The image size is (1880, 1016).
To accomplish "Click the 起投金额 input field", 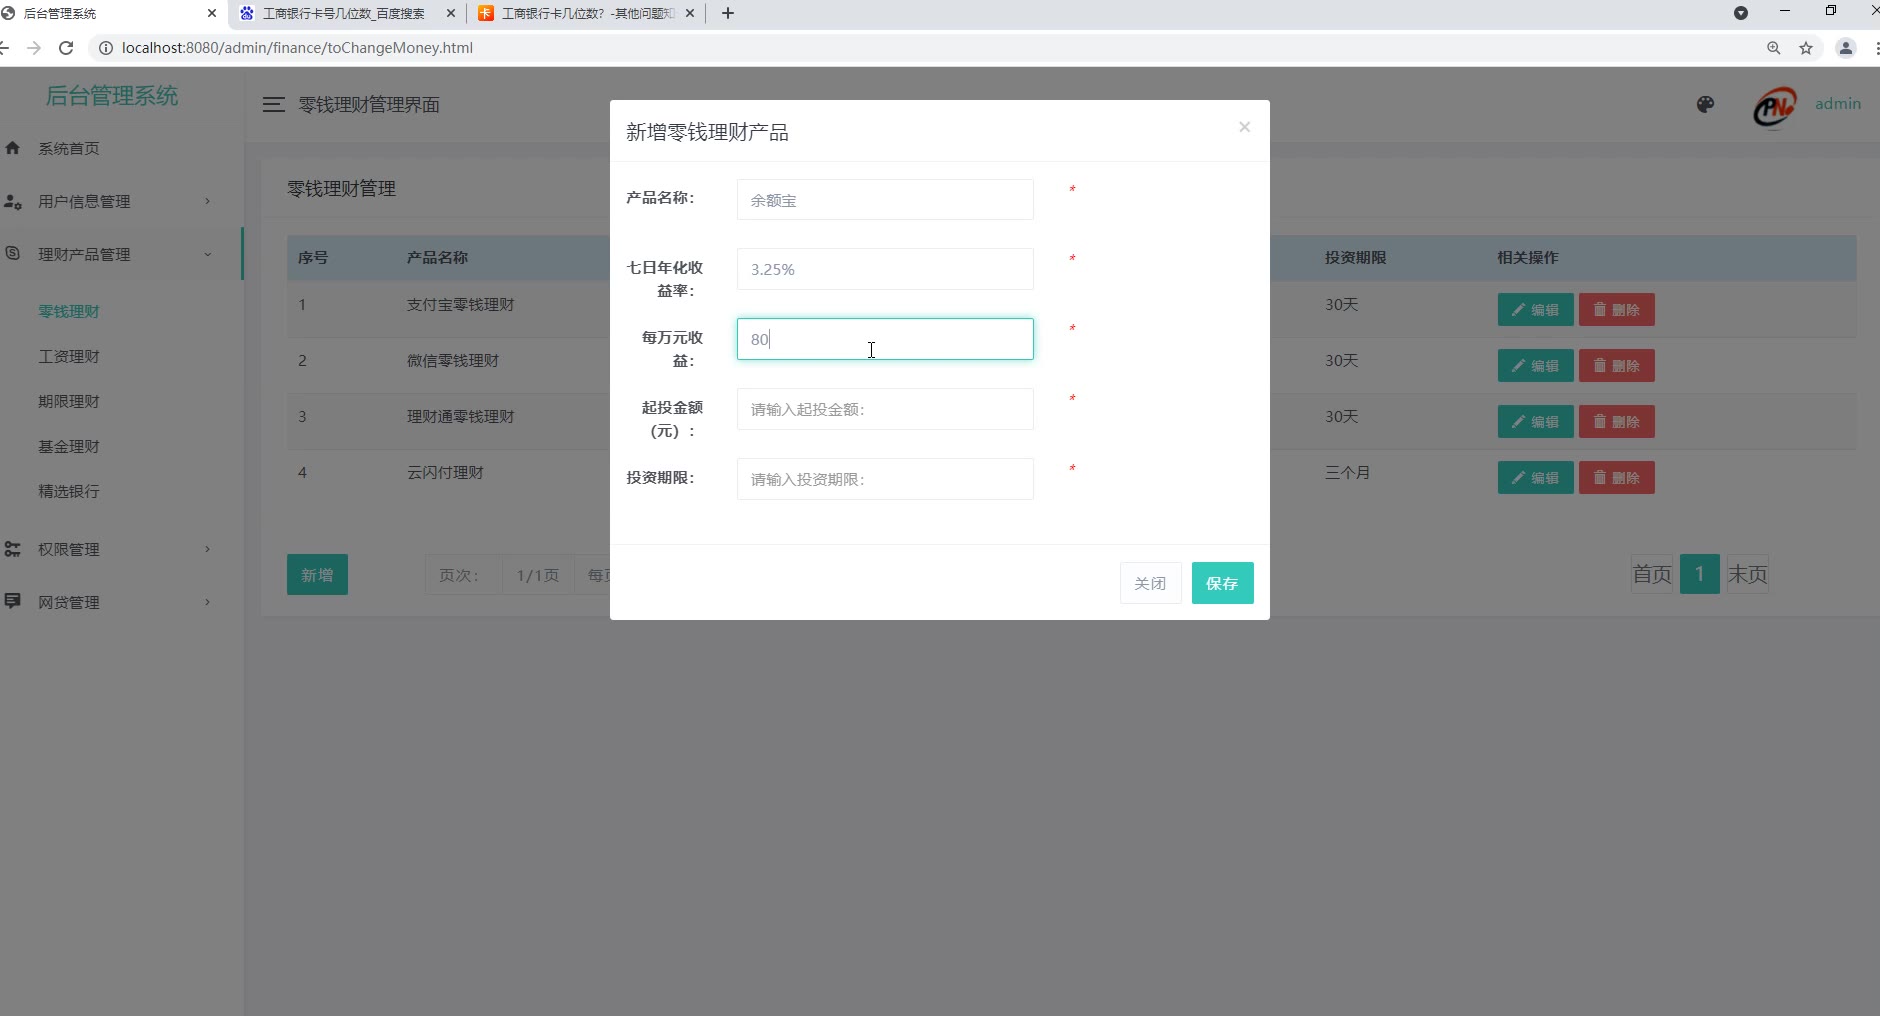I will tap(884, 409).
